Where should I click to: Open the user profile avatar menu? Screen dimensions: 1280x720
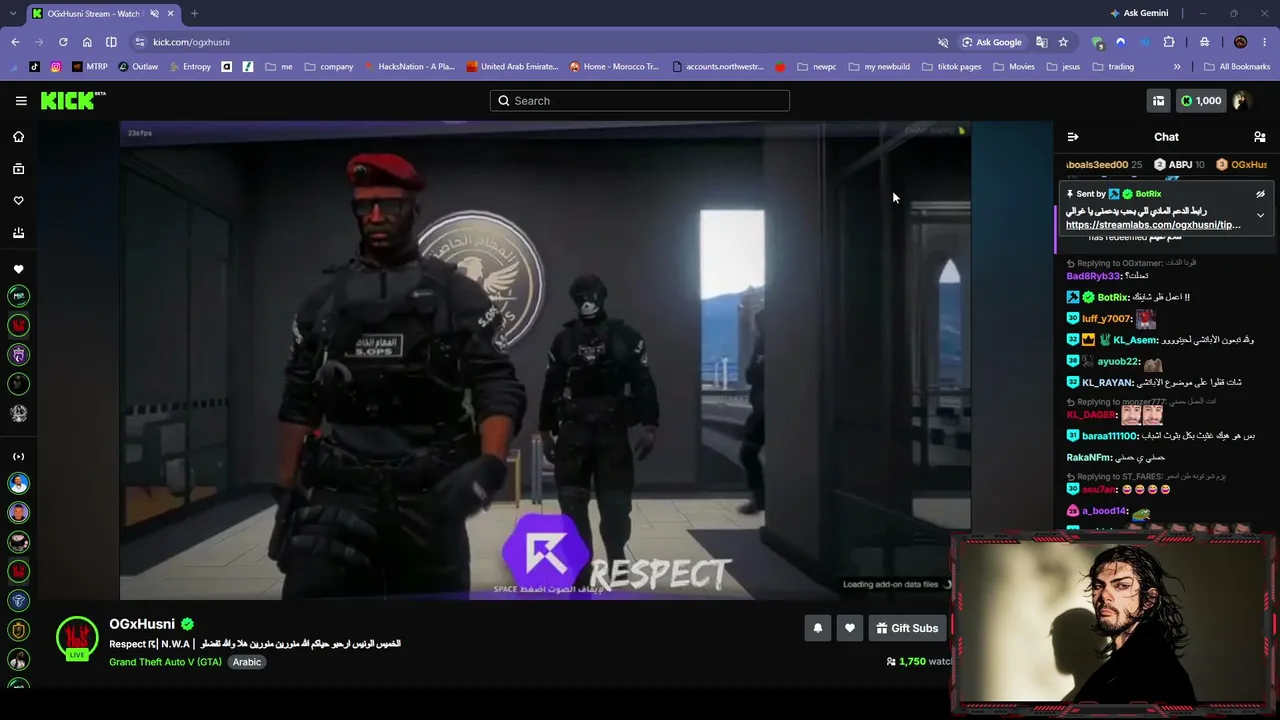[x=1242, y=100]
